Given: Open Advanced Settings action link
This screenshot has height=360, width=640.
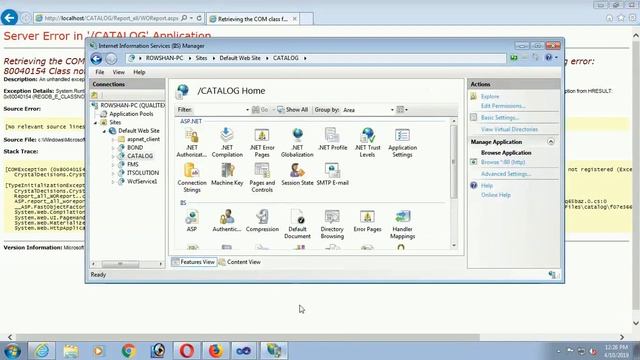Looking at the screenshot, I should (x=506, y=174).
